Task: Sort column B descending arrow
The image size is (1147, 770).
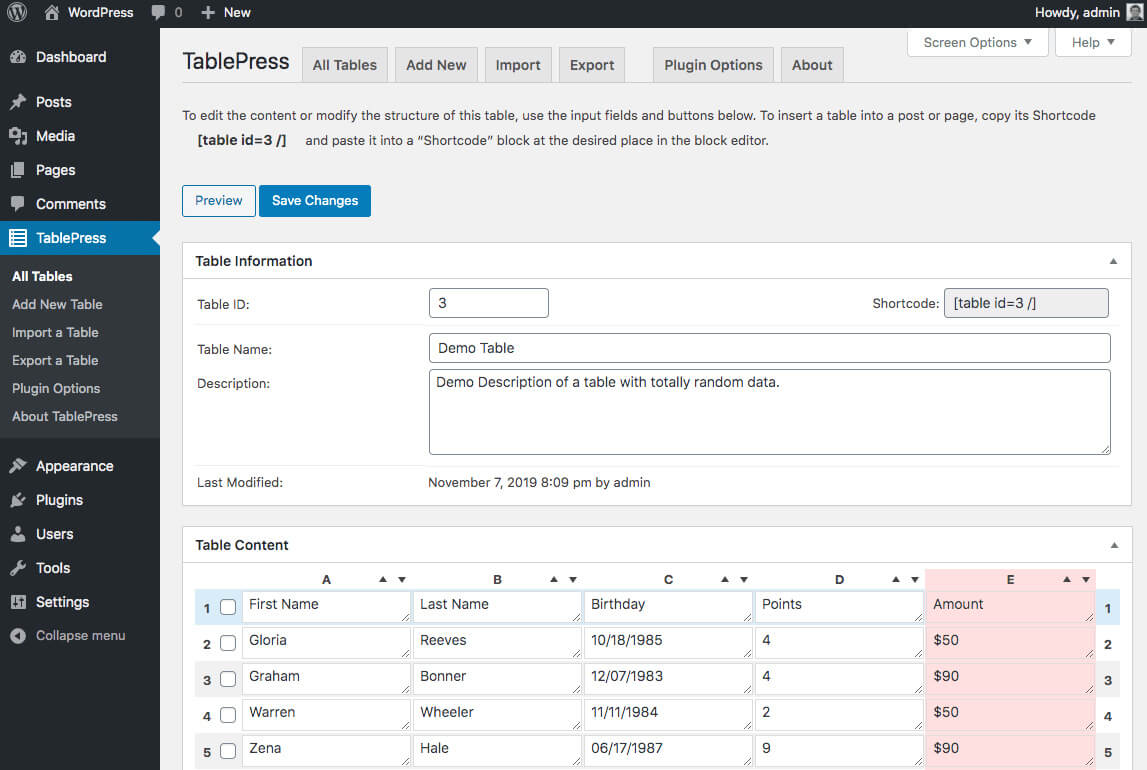Action: 573,579
